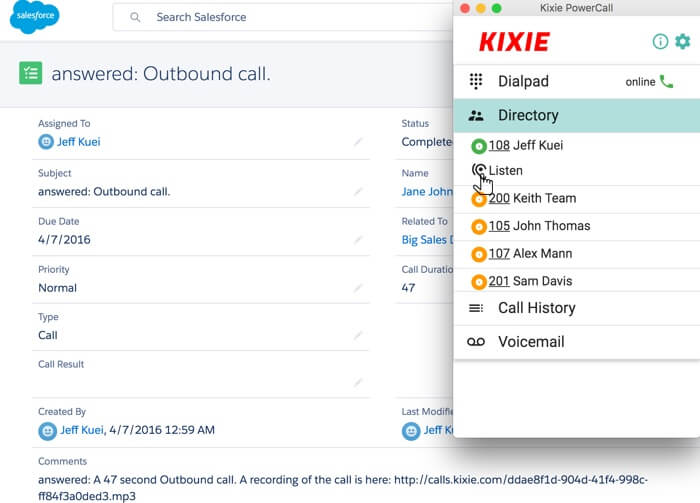Open the Dialpad section in Kixie
The image size is (700, 503).
(576, 82)
